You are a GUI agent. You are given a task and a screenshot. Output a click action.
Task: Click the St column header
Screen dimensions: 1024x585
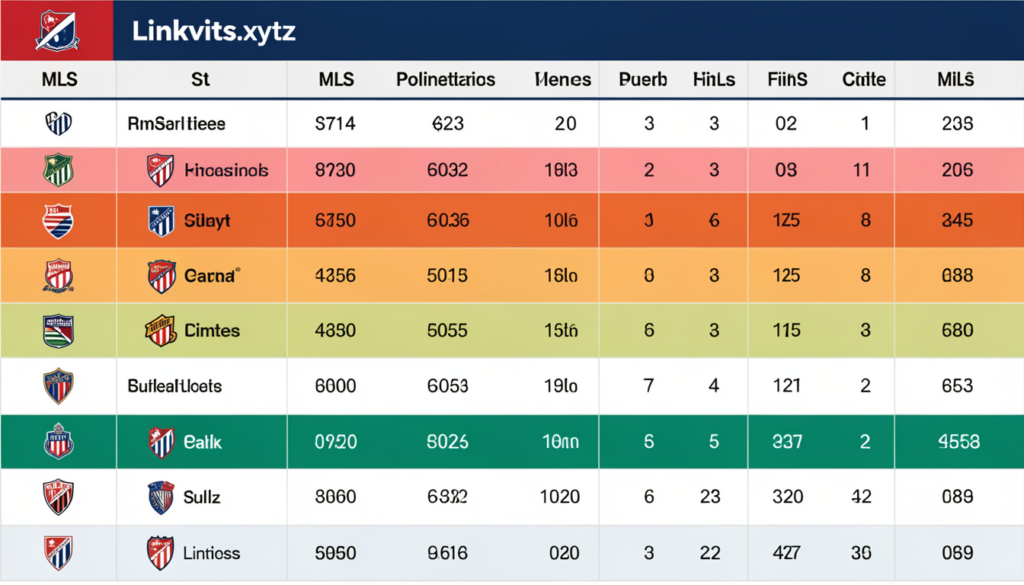pyautogui.click(x=199, y=79)
